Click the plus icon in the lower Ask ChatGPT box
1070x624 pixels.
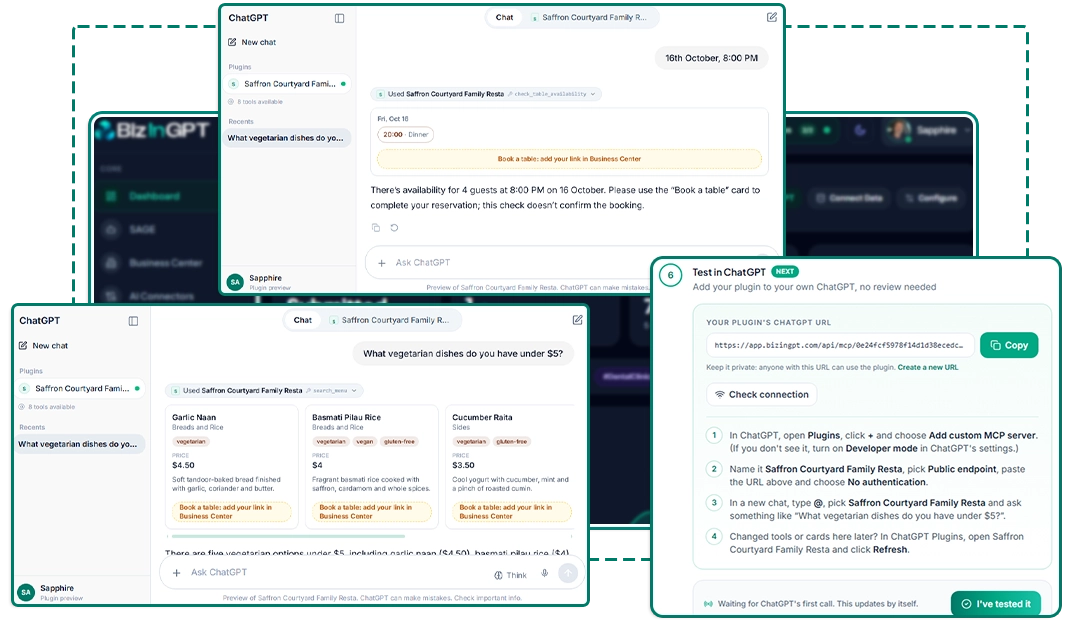point(177,573)
